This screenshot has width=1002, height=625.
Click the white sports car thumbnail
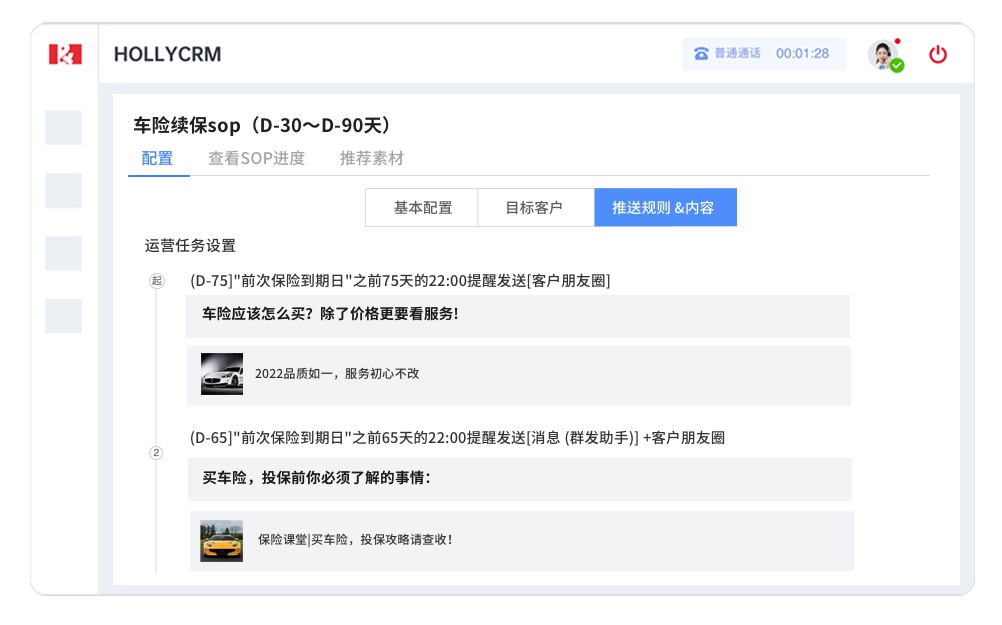(x=221, y=374)
